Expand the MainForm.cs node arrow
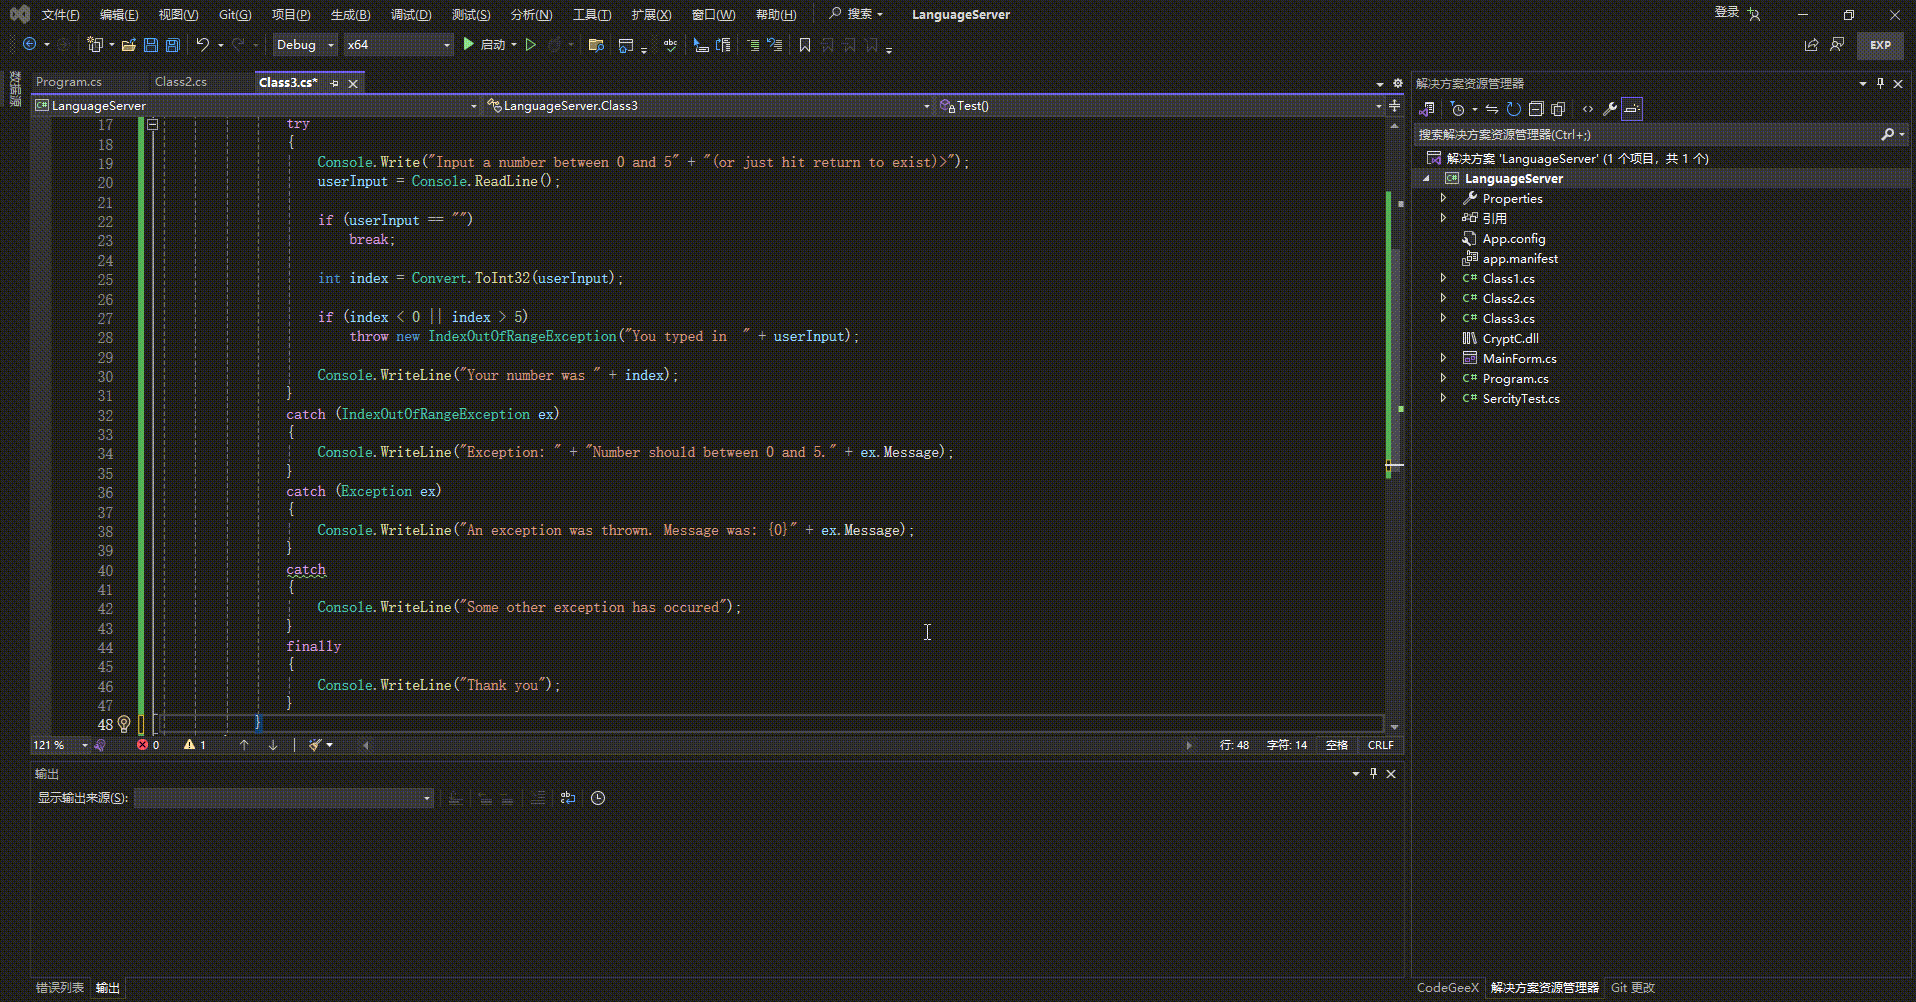Viewport: 1916px width, 1002px height. tap(1443, 358)
